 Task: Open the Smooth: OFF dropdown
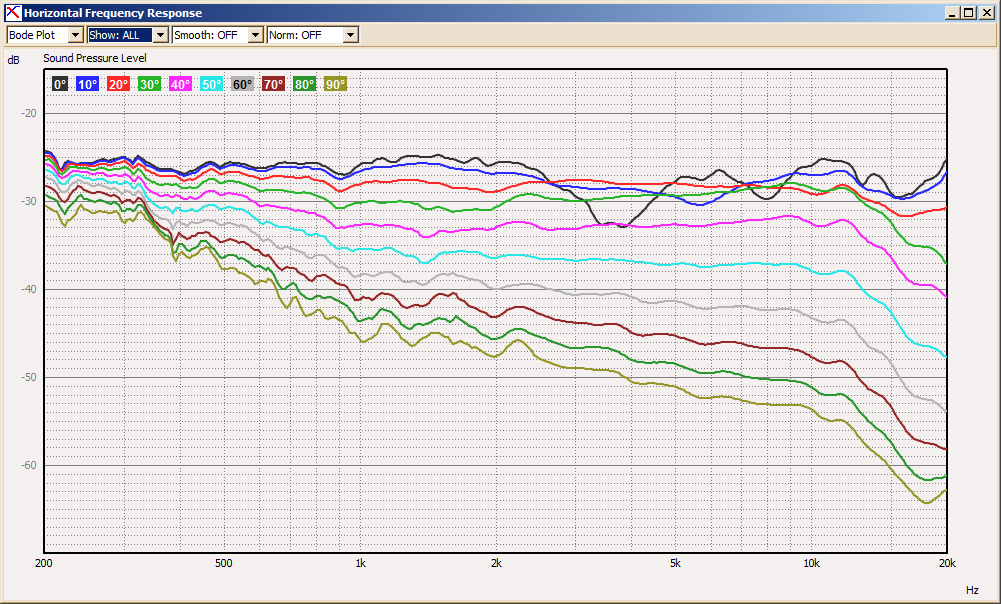click(x=218, y=34)
